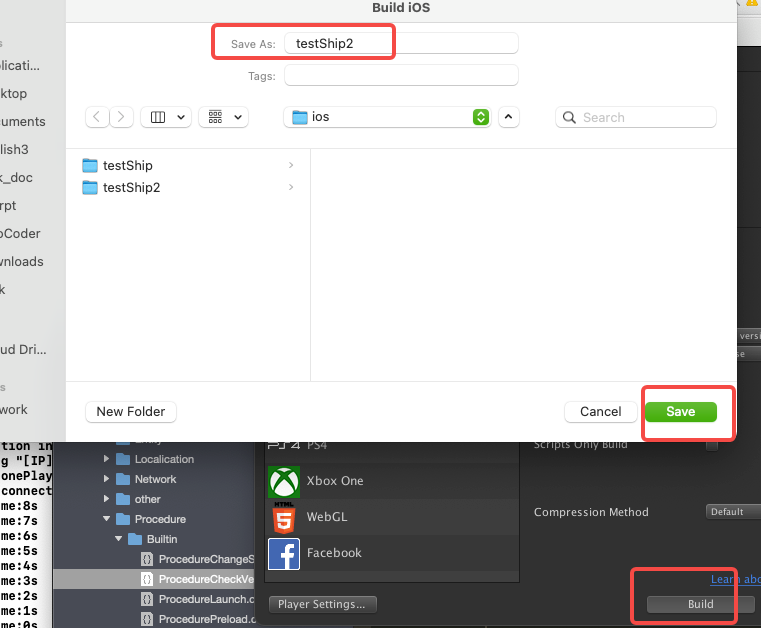Collapse the dialog with the up chevron button
This screenshot has width=761, height=628.
click(x=509, y=117)
